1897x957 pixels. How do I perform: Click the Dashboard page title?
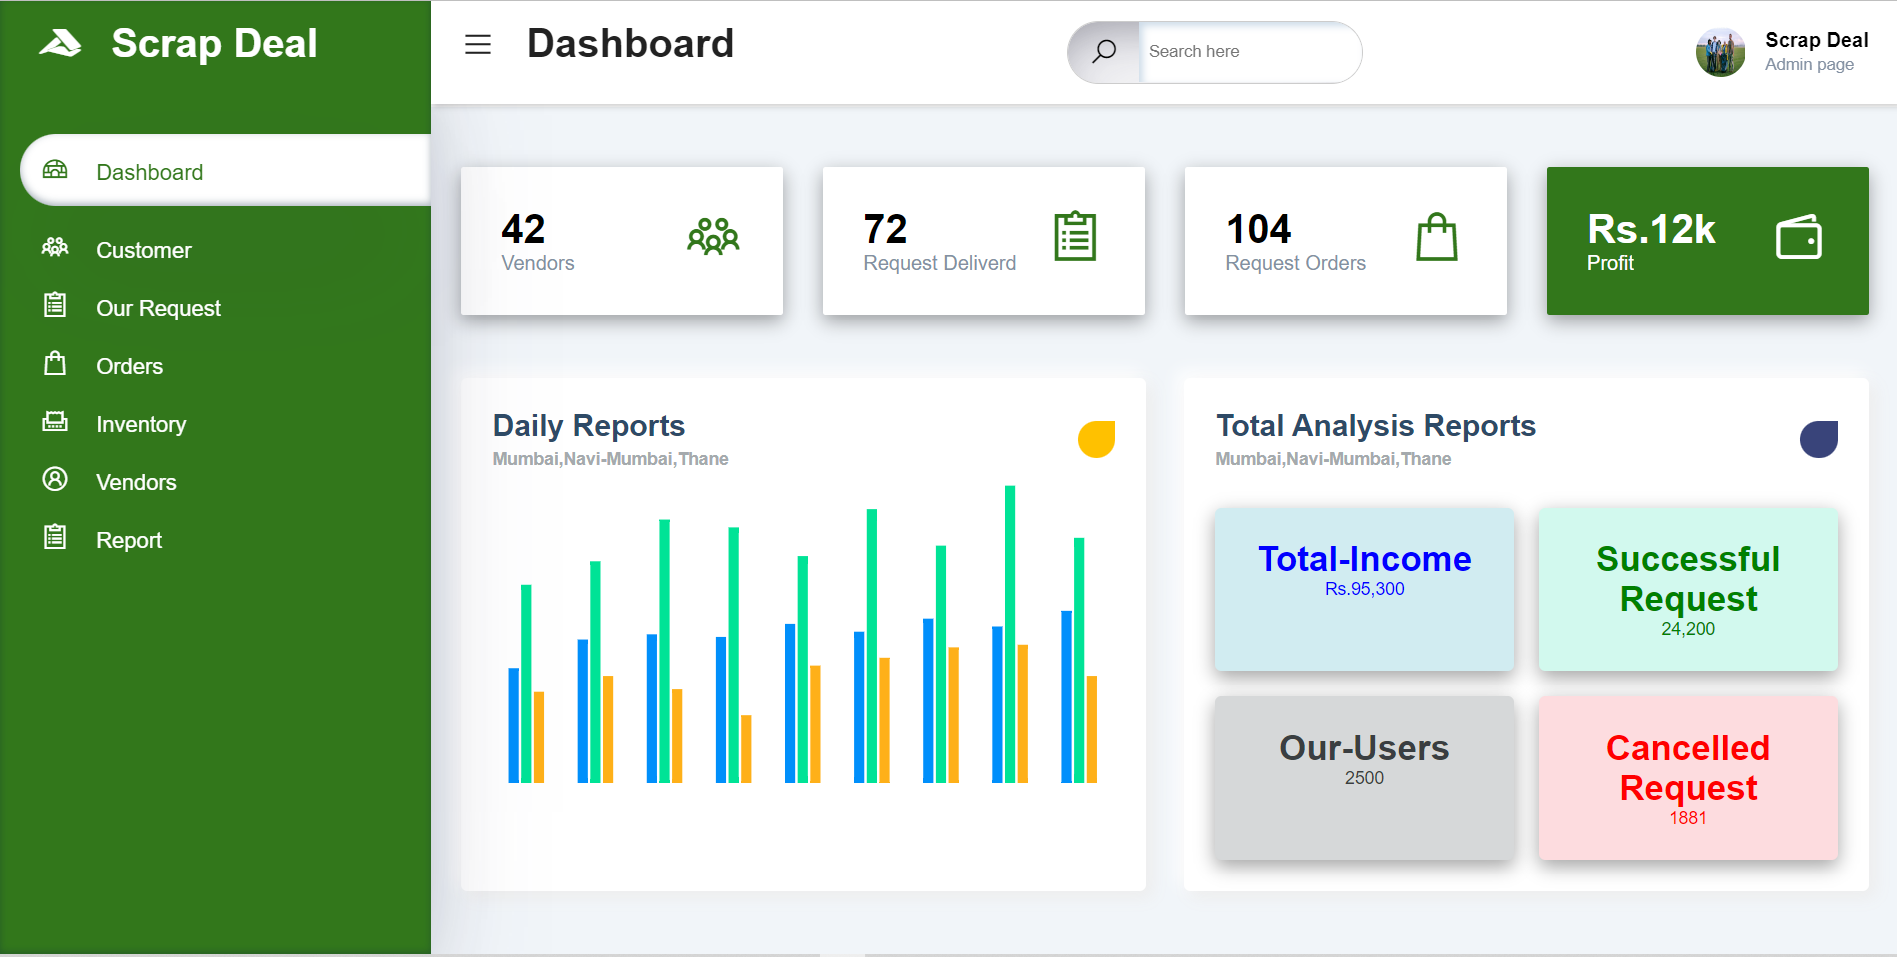630,43
